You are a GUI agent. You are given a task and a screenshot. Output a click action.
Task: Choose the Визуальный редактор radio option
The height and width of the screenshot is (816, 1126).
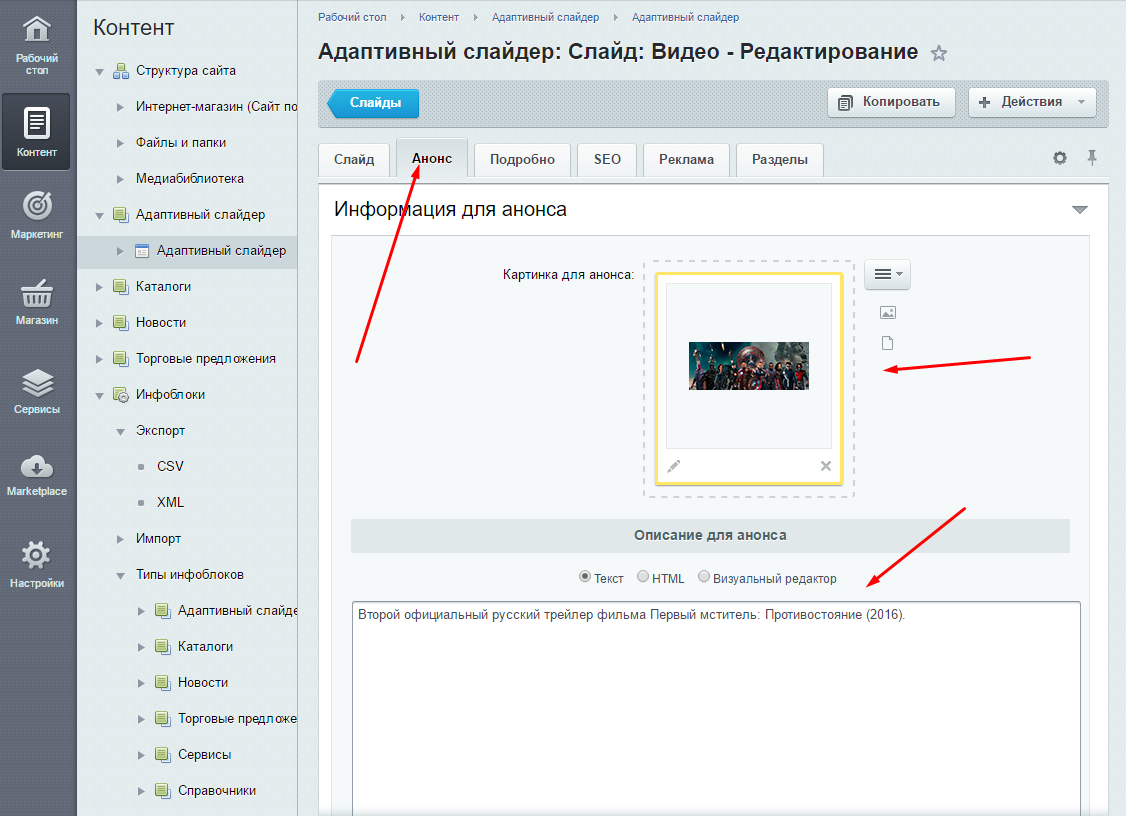[704, 577]
